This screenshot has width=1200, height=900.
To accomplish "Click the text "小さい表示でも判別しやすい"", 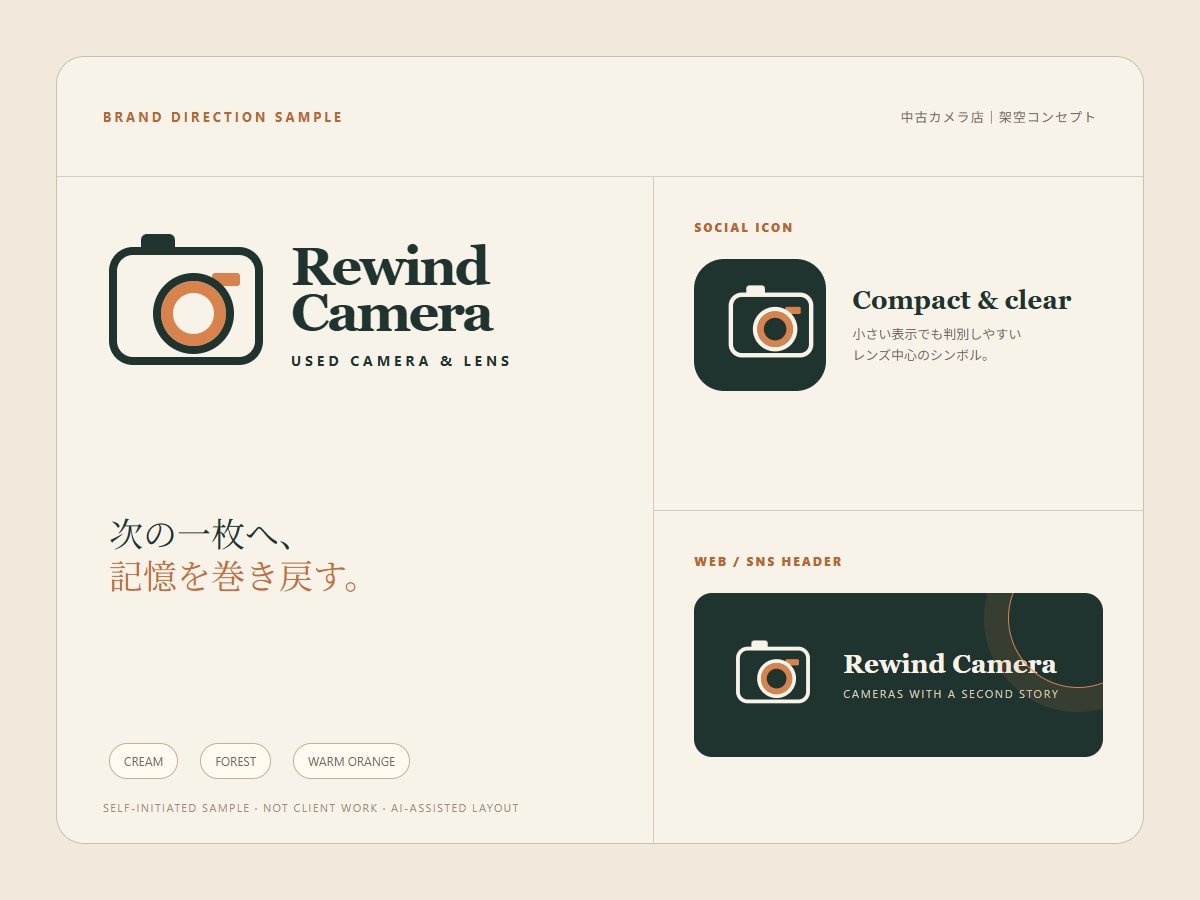I will click(937, 334).
